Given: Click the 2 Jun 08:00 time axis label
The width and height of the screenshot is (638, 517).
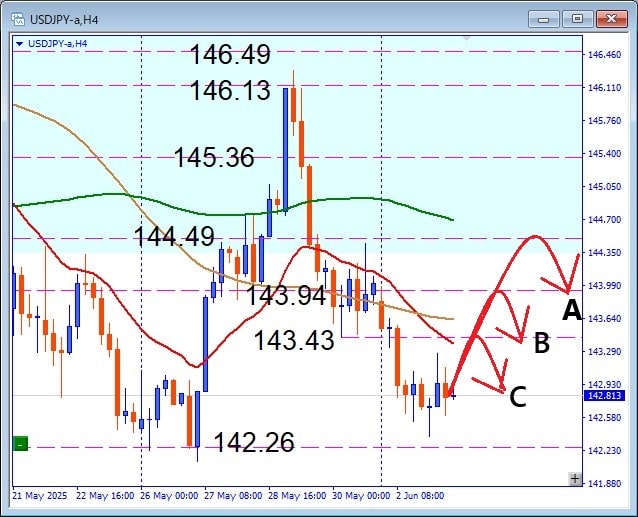Looking at the screenshot, I should [421, 496].
